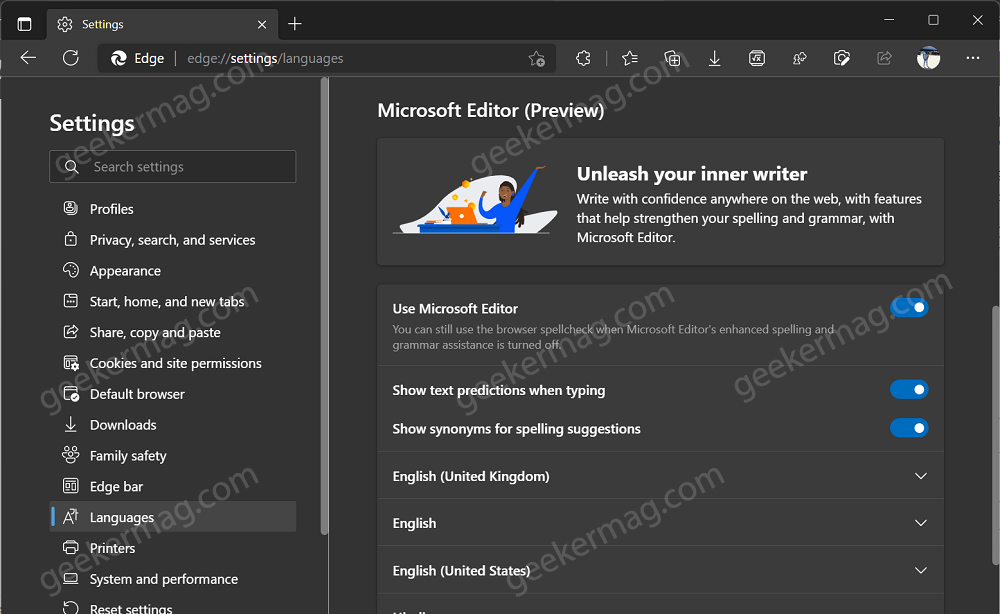Click the main page vertical scrollbar
This screenshot has height=614, width=1000.
click(996, 435)
